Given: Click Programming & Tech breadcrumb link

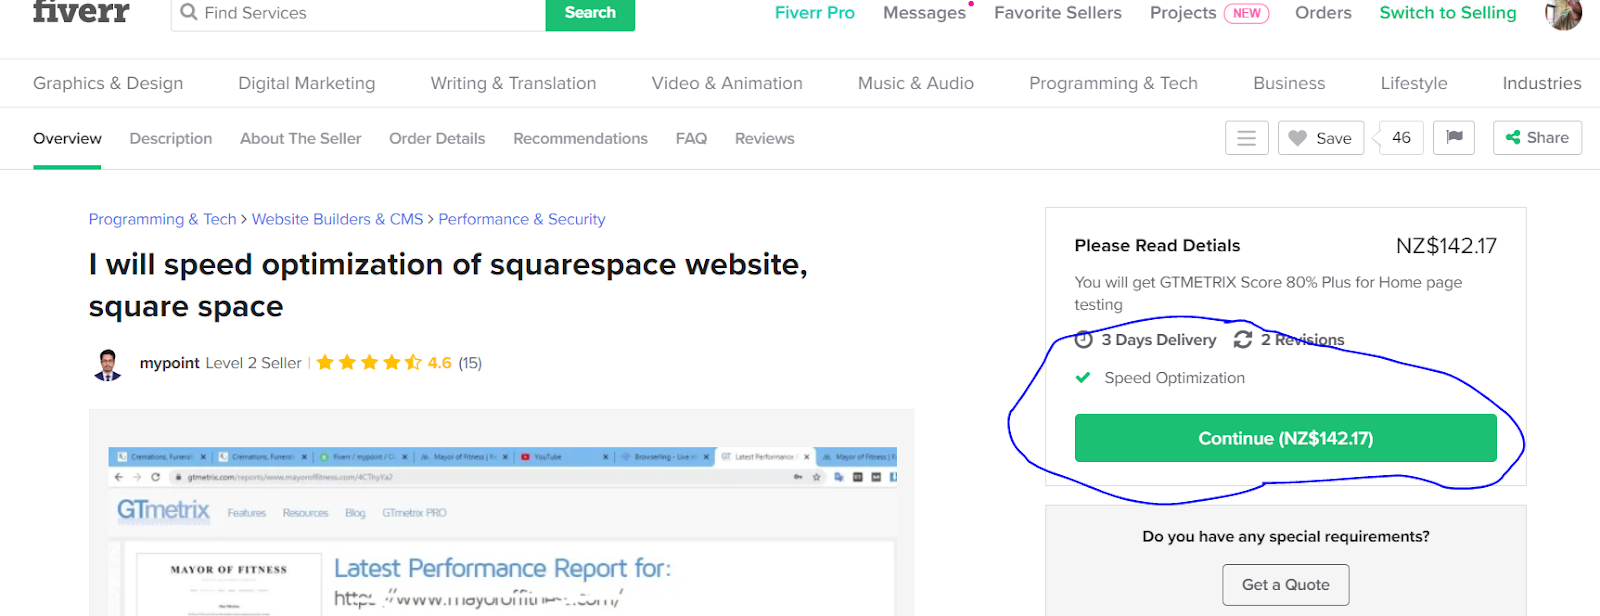Looking at the screenshot, I should click(162, 219).
